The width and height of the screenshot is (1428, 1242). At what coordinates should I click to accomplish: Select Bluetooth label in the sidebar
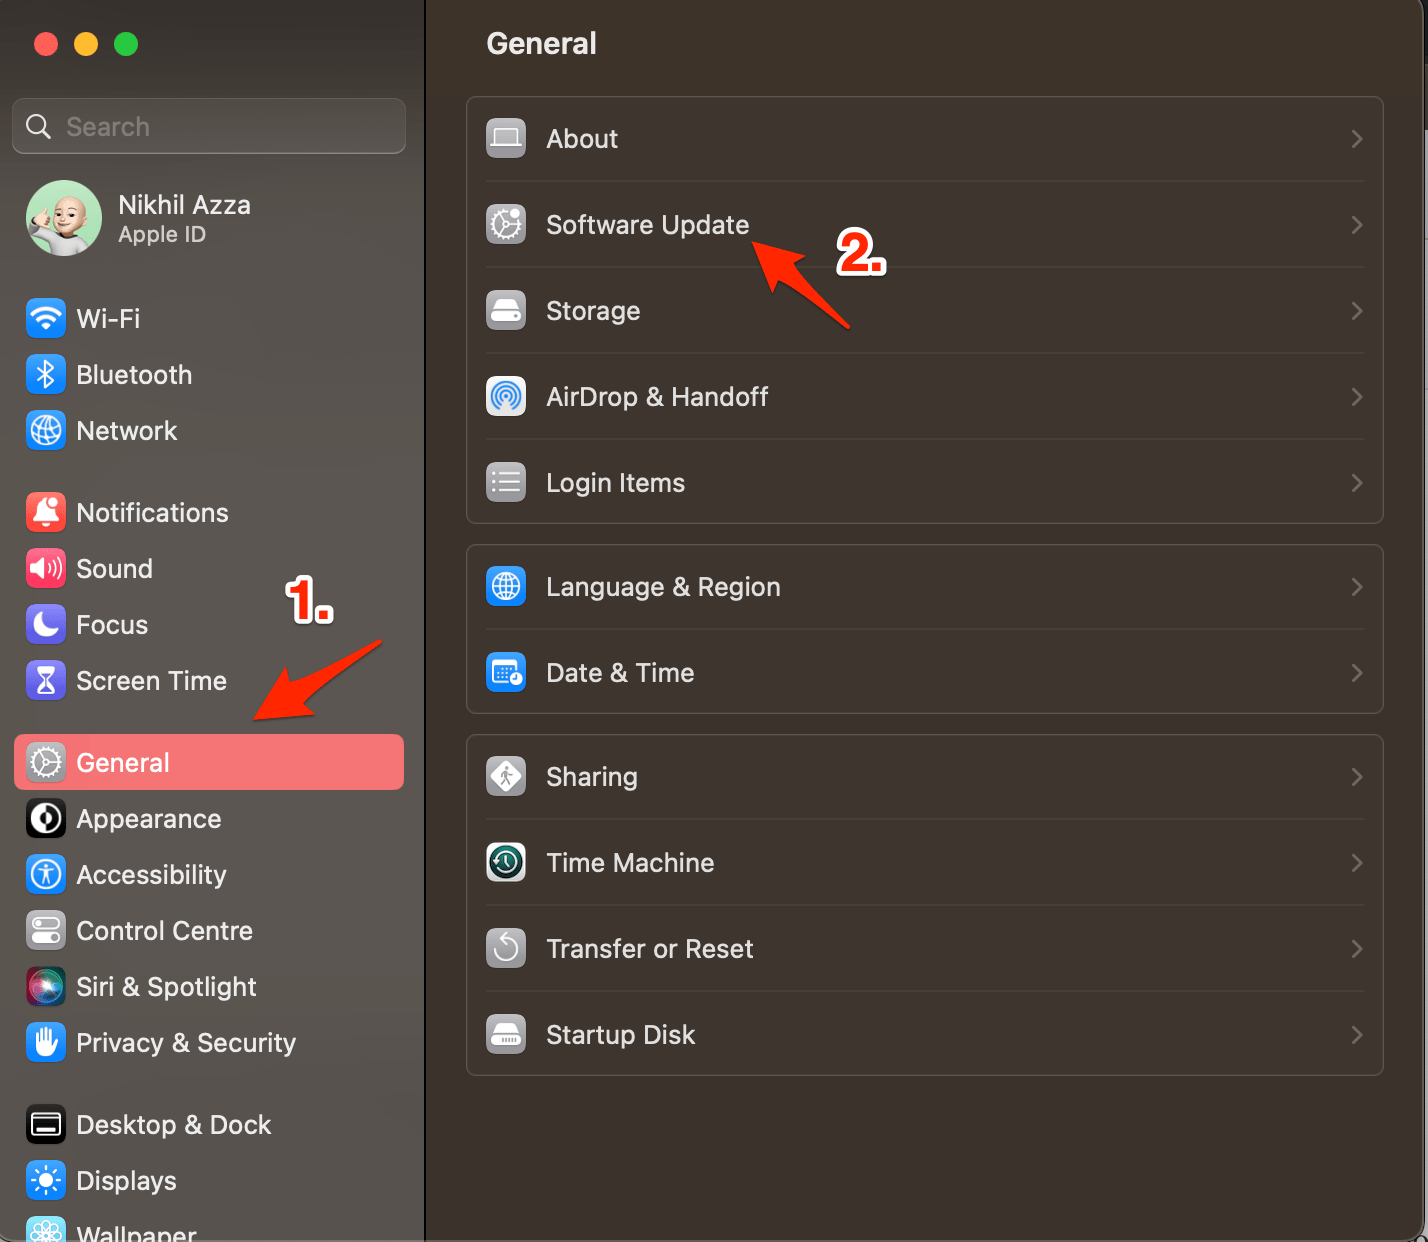pyautogui.click(x=134, y=375)
